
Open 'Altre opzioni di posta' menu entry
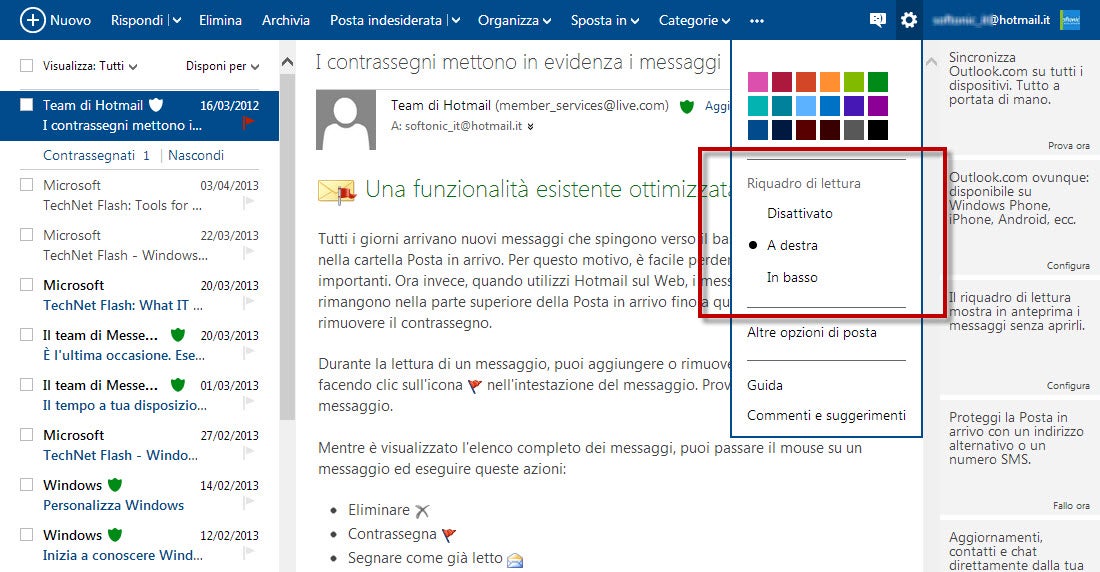click(811, 332)
